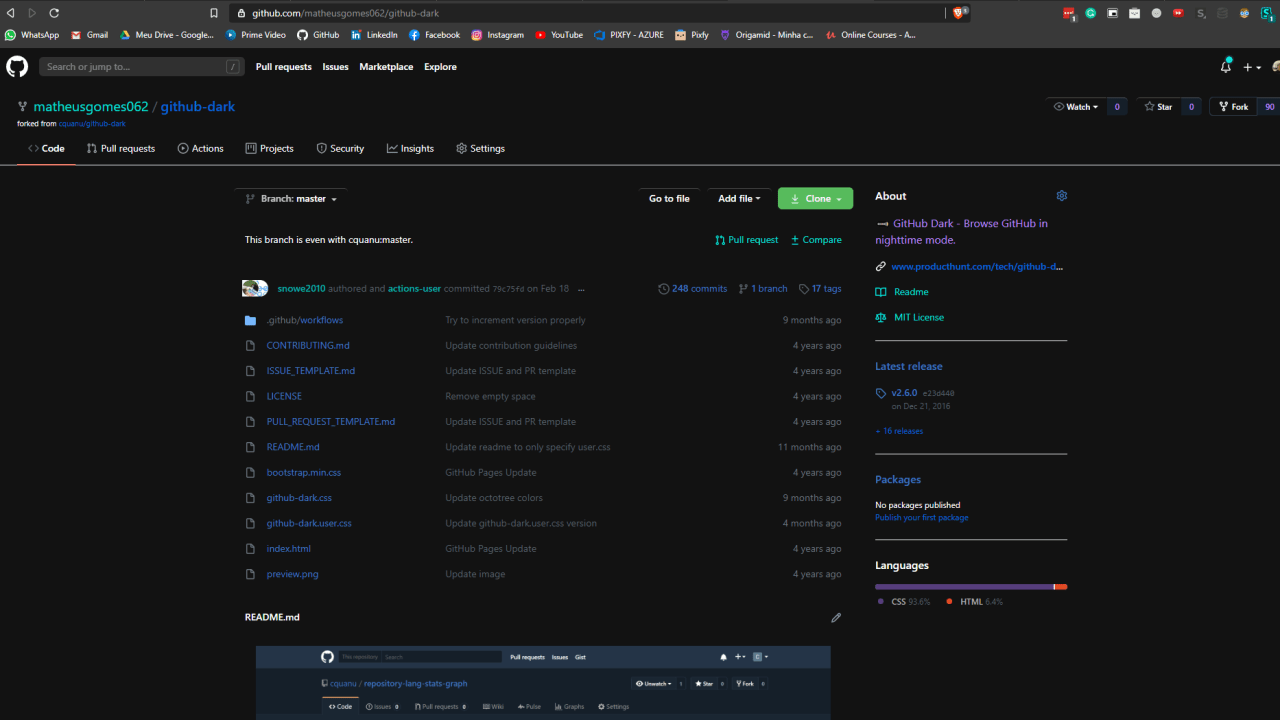Click the Compare link

816,240
